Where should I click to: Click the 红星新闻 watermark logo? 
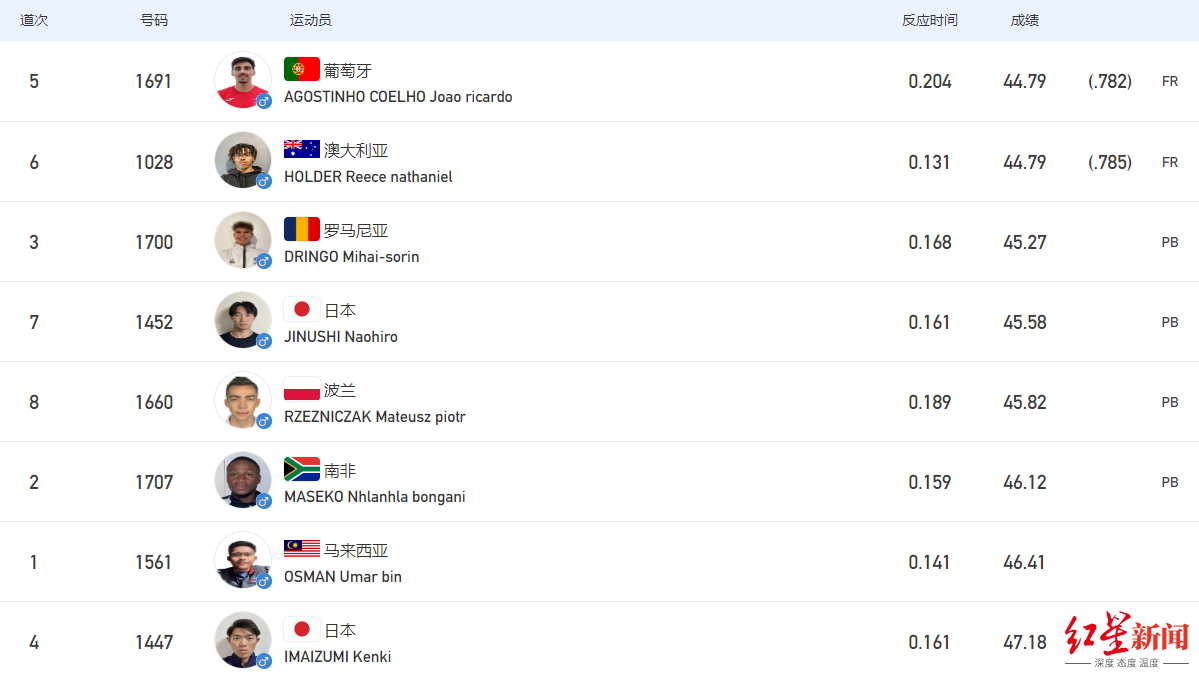[1126, 639]
